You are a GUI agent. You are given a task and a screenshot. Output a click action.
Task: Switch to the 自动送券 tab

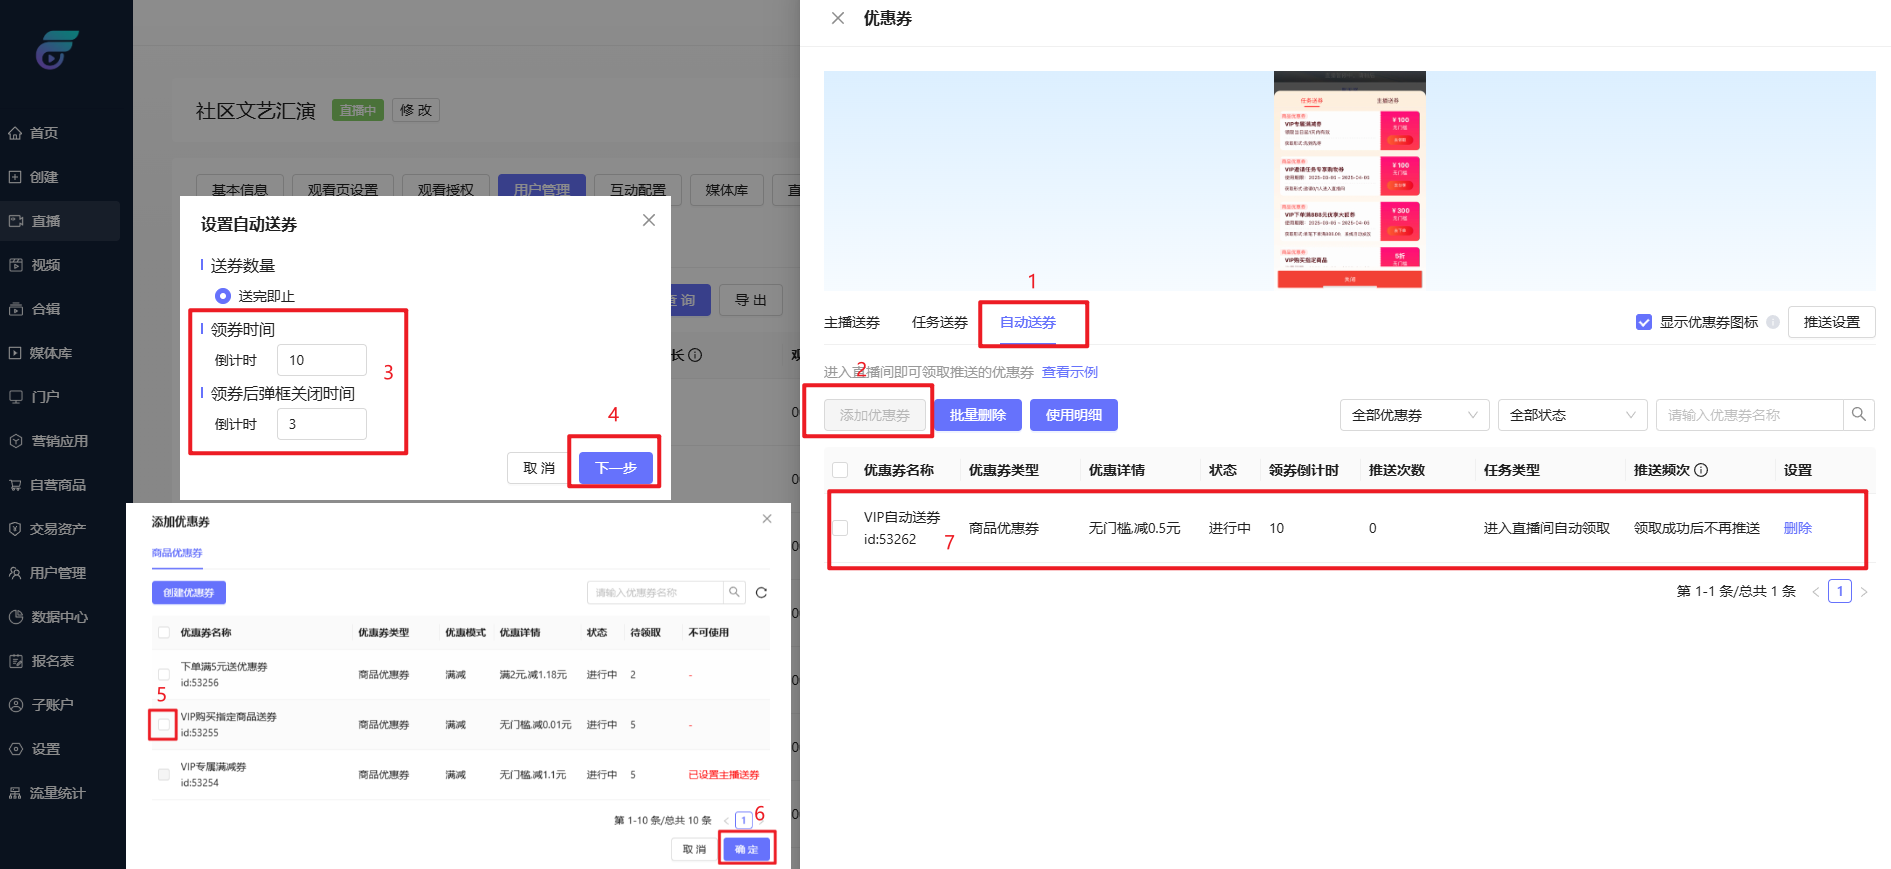[1028, 322]
